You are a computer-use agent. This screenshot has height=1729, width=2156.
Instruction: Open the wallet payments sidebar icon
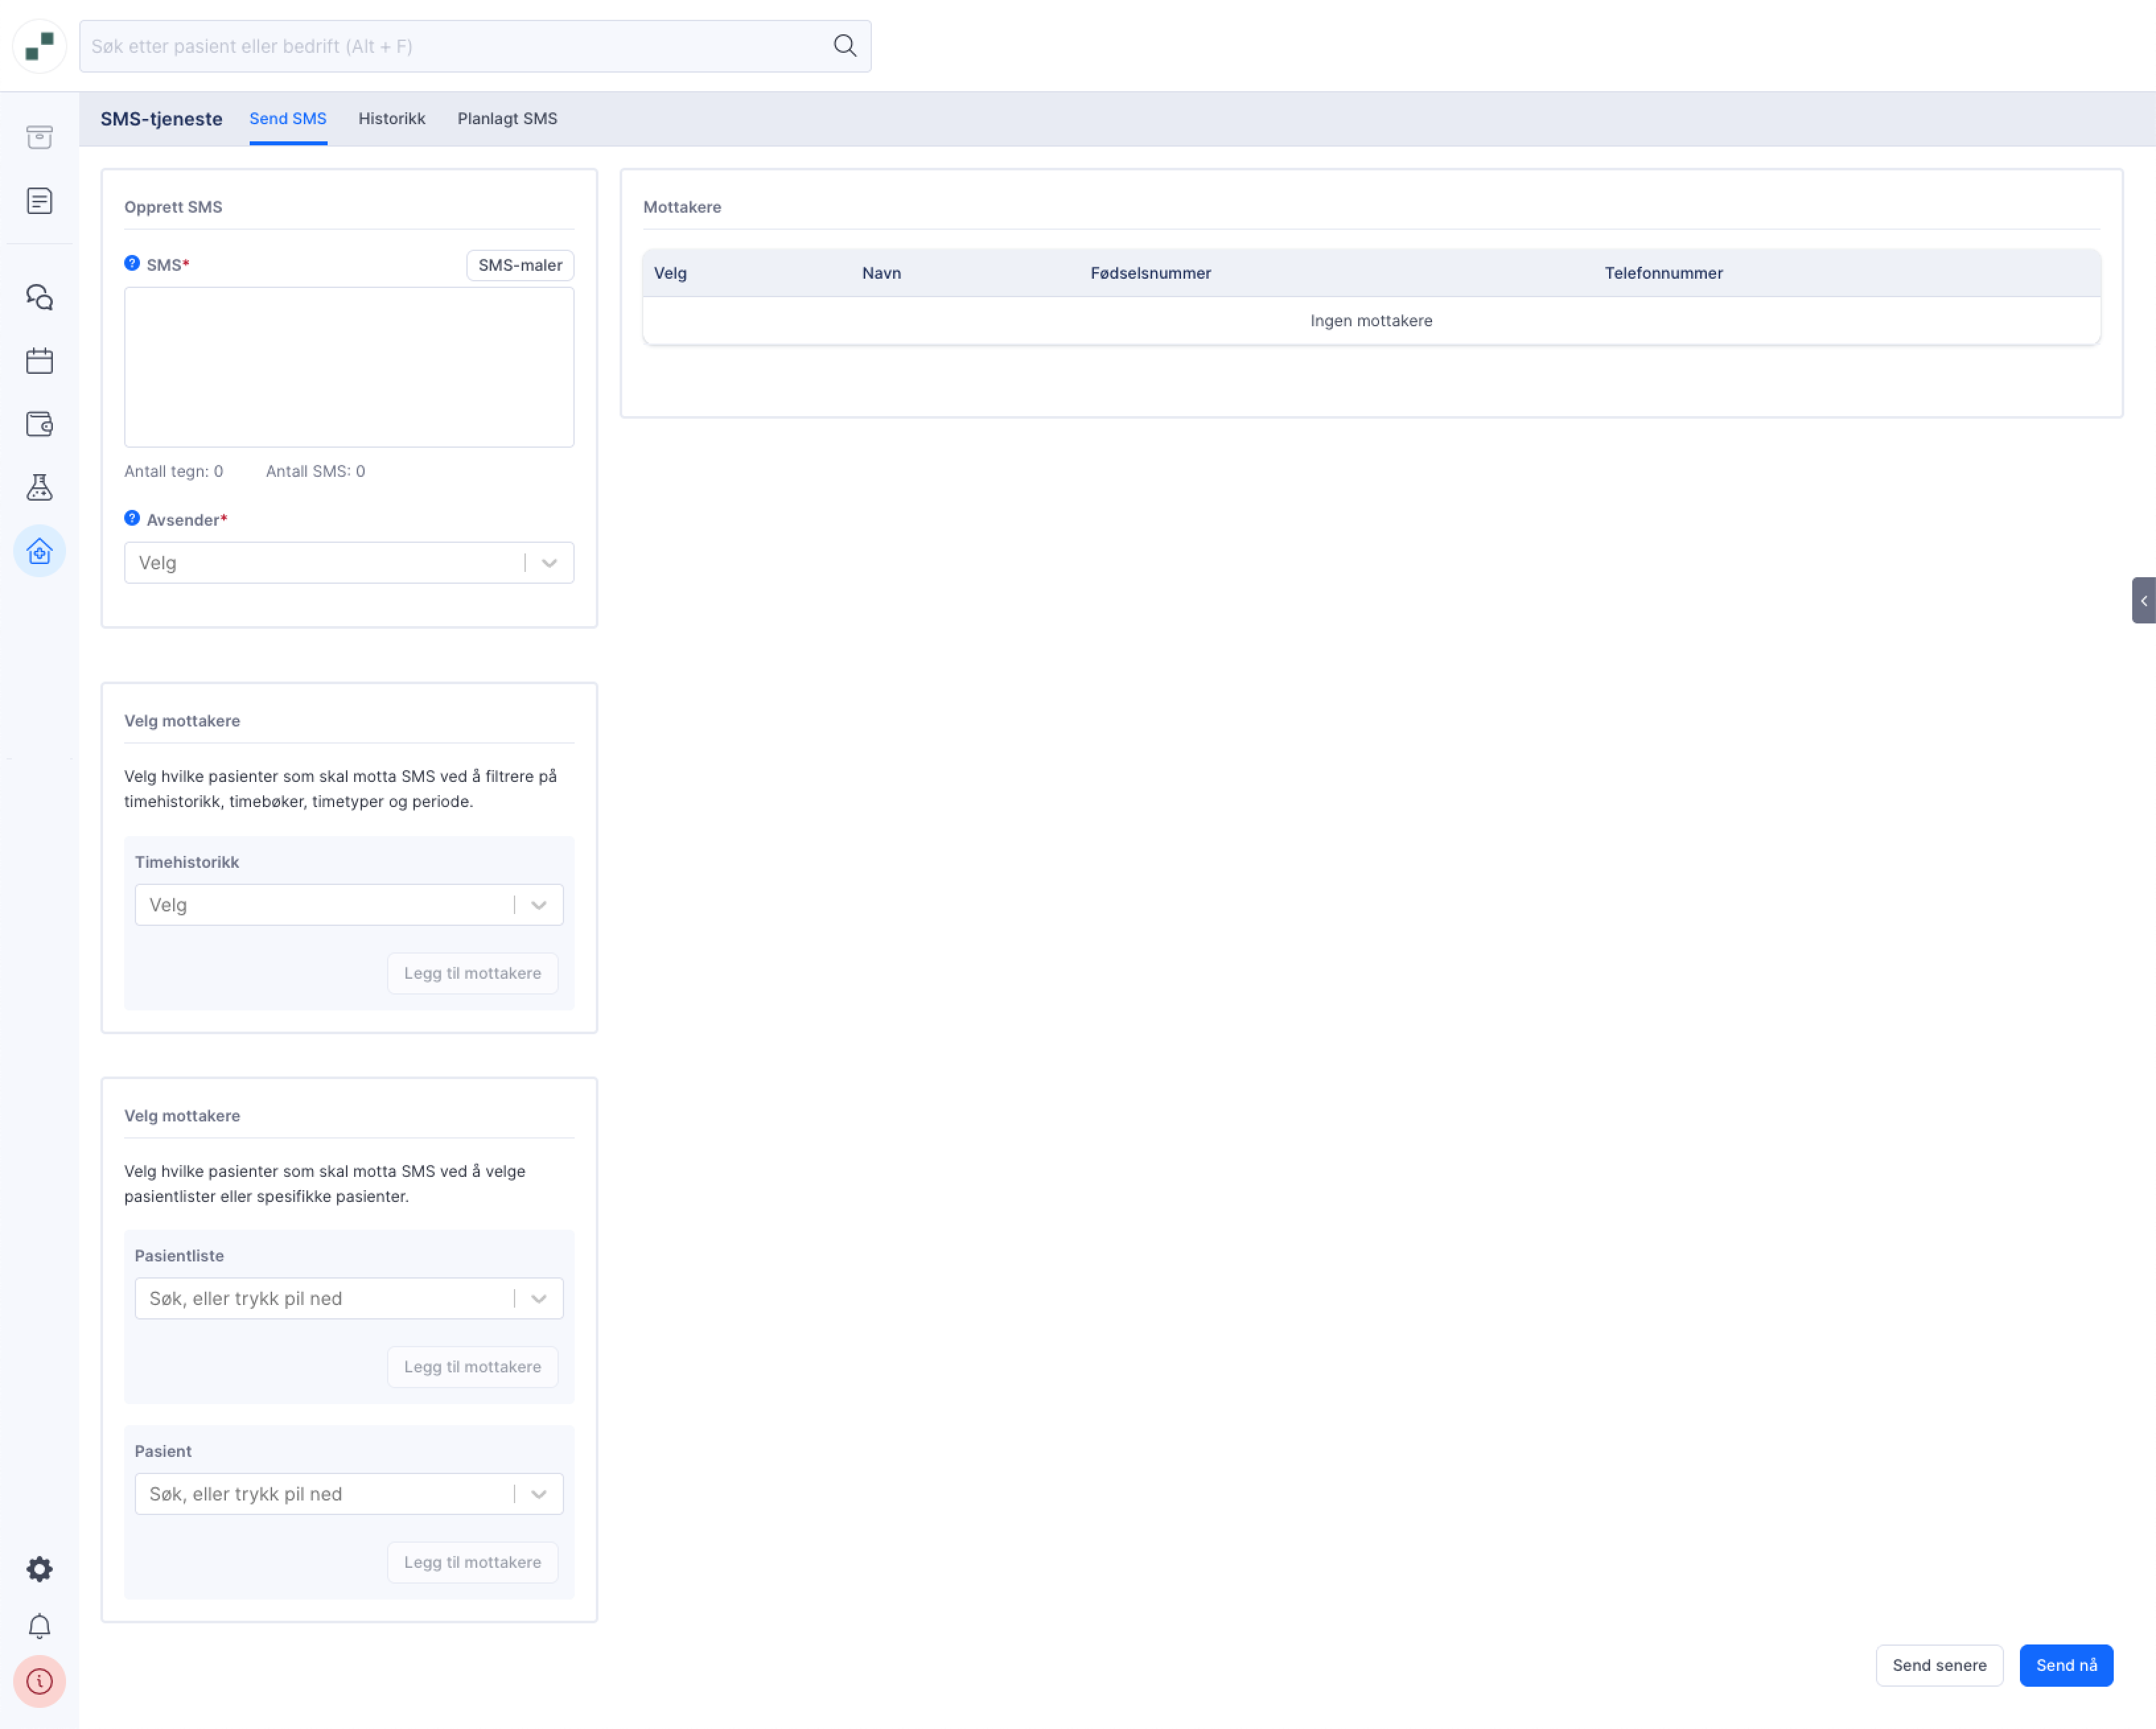click(x=39, y=424)
